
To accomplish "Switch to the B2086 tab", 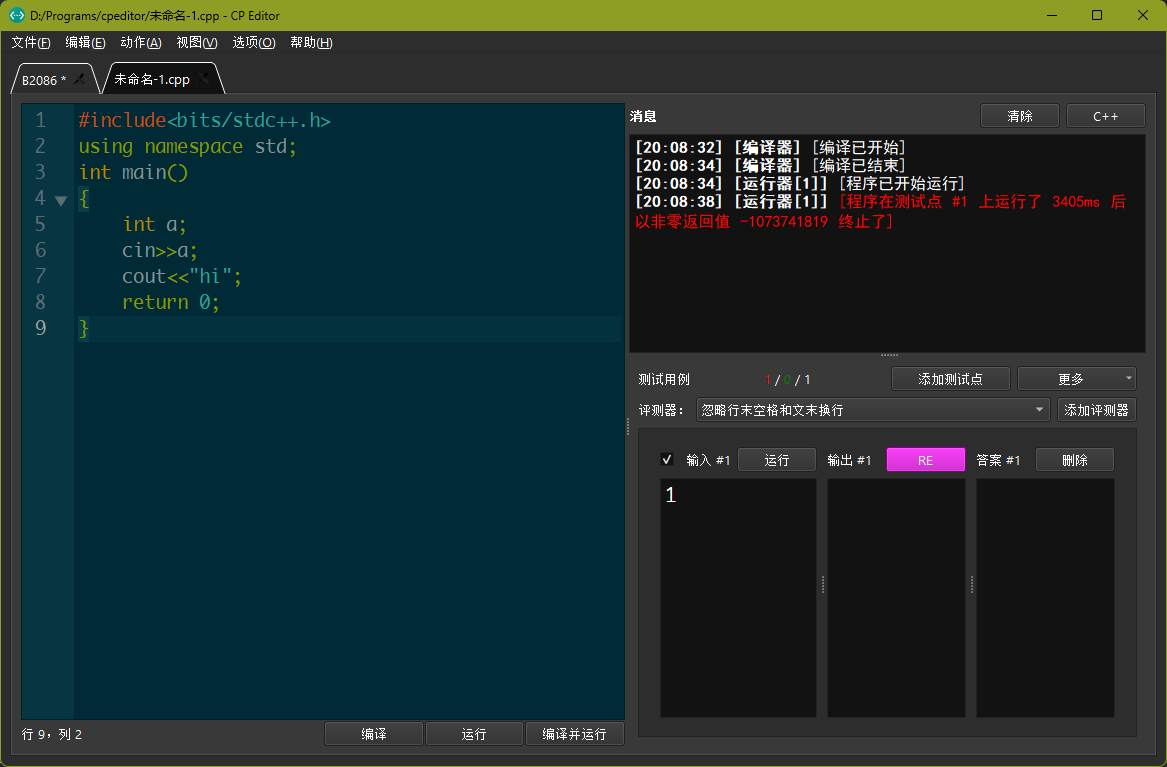I will point(43,80).
